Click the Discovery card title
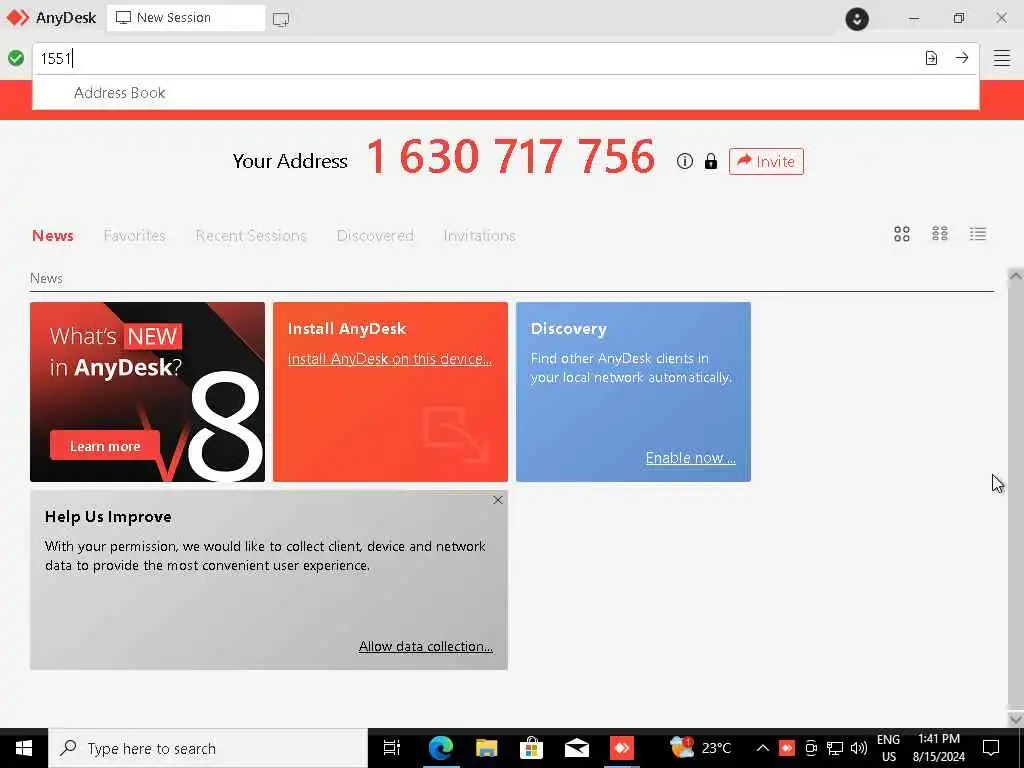This screenshot has width=1024, height=768. click(568, 328)
